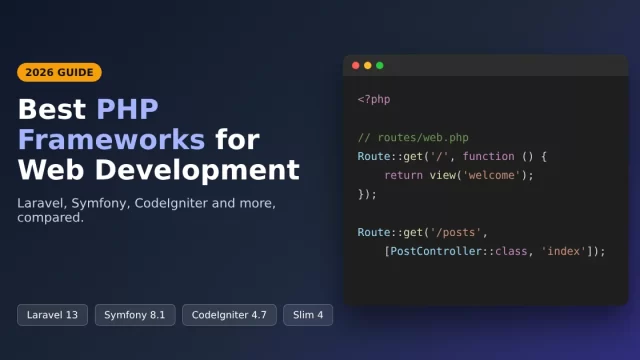Image resolution: width=640 pixels, height=360 pixels.
Task: Click the yellow minimize dot of code window
Action: pos(368,65)
